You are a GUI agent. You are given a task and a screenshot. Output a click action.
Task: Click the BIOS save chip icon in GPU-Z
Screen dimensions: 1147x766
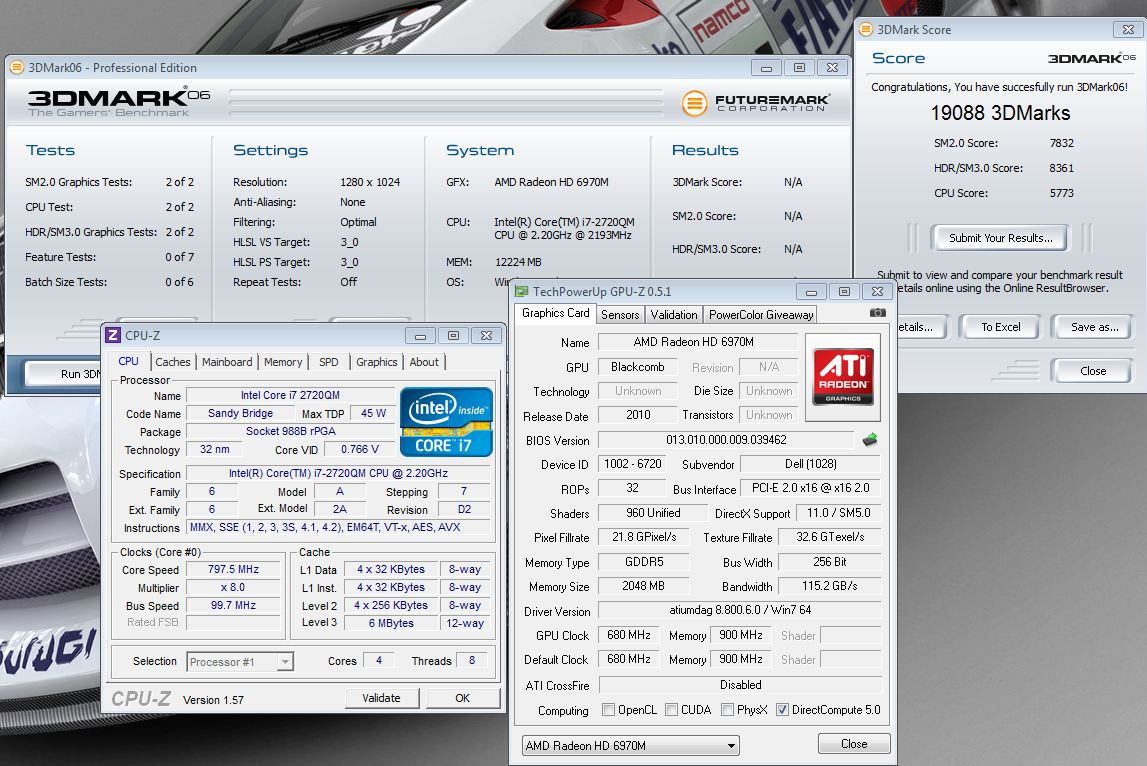pos(870,440)
